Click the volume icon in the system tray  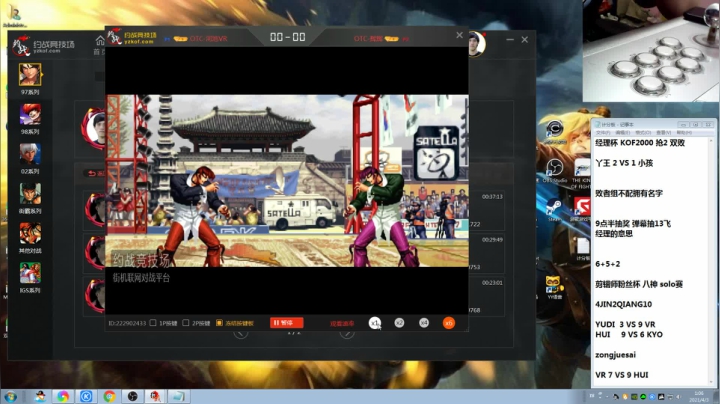pos(678,396)
